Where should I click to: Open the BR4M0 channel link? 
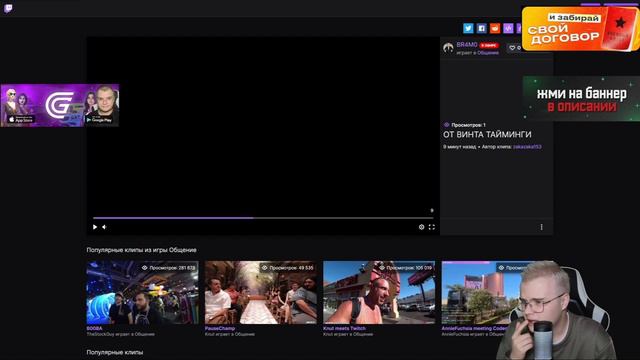pos(467,44)
